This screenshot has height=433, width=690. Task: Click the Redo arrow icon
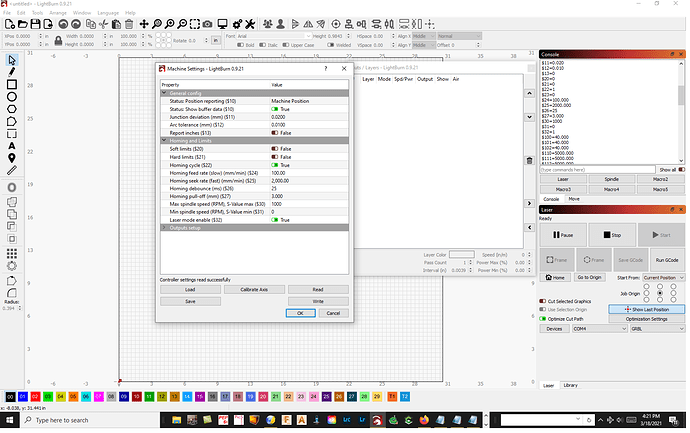[76, 24]
